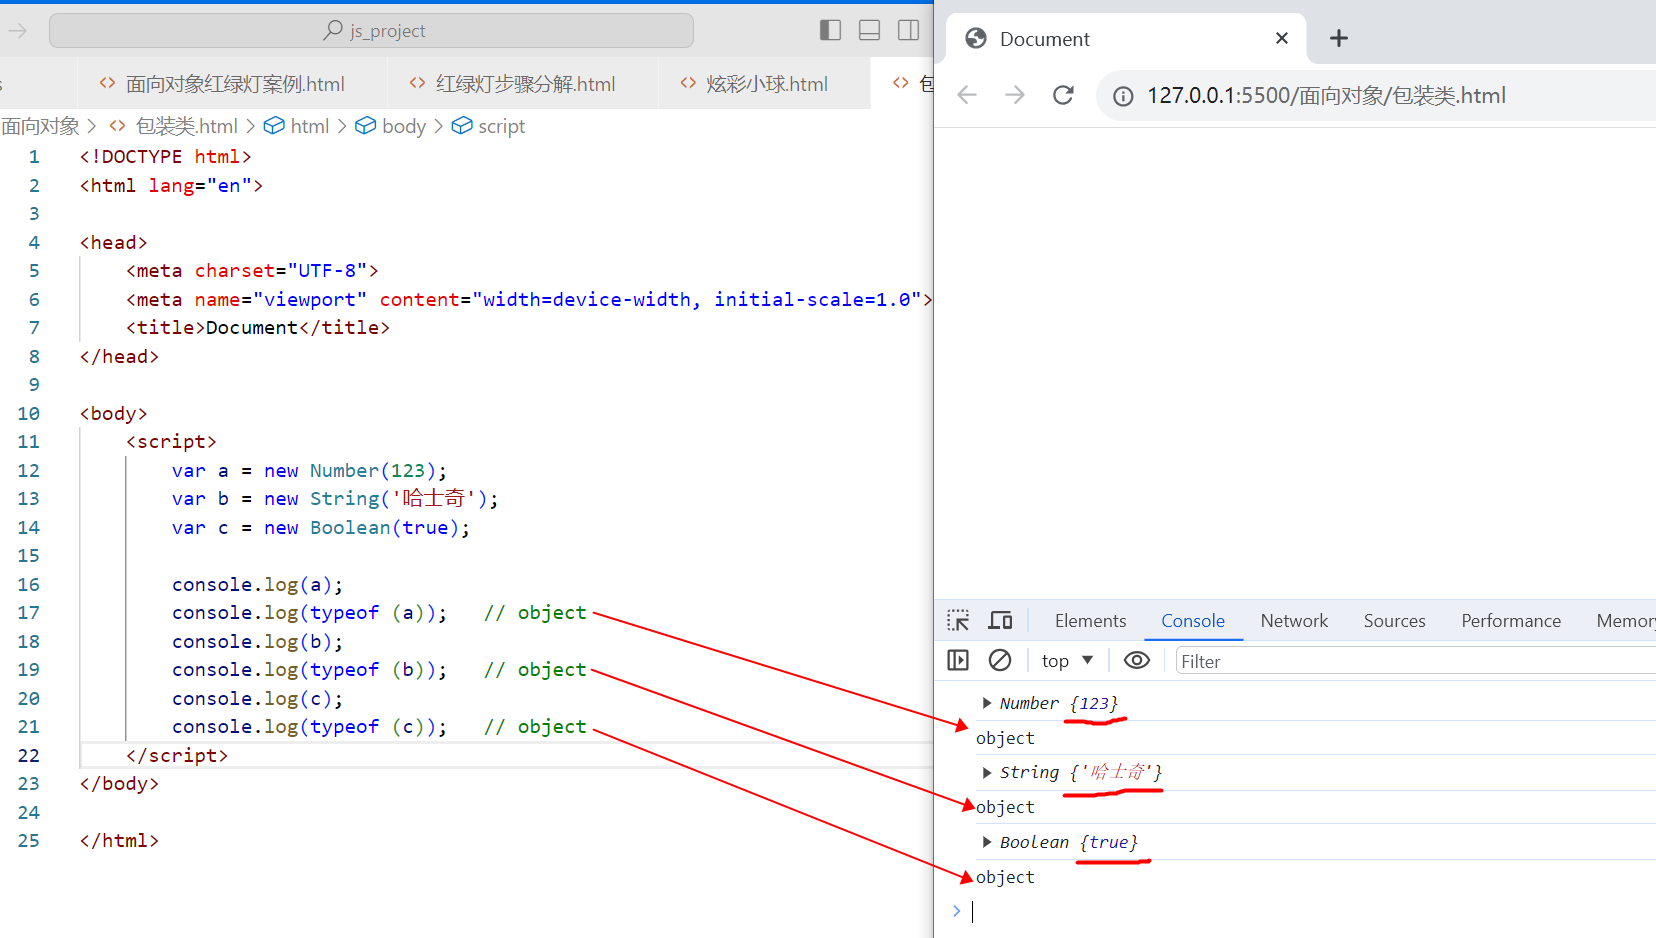Toggle VS Code bottom panel layout icon
The height and width of the screenshot is (938, 1656).
pos(870,30)
